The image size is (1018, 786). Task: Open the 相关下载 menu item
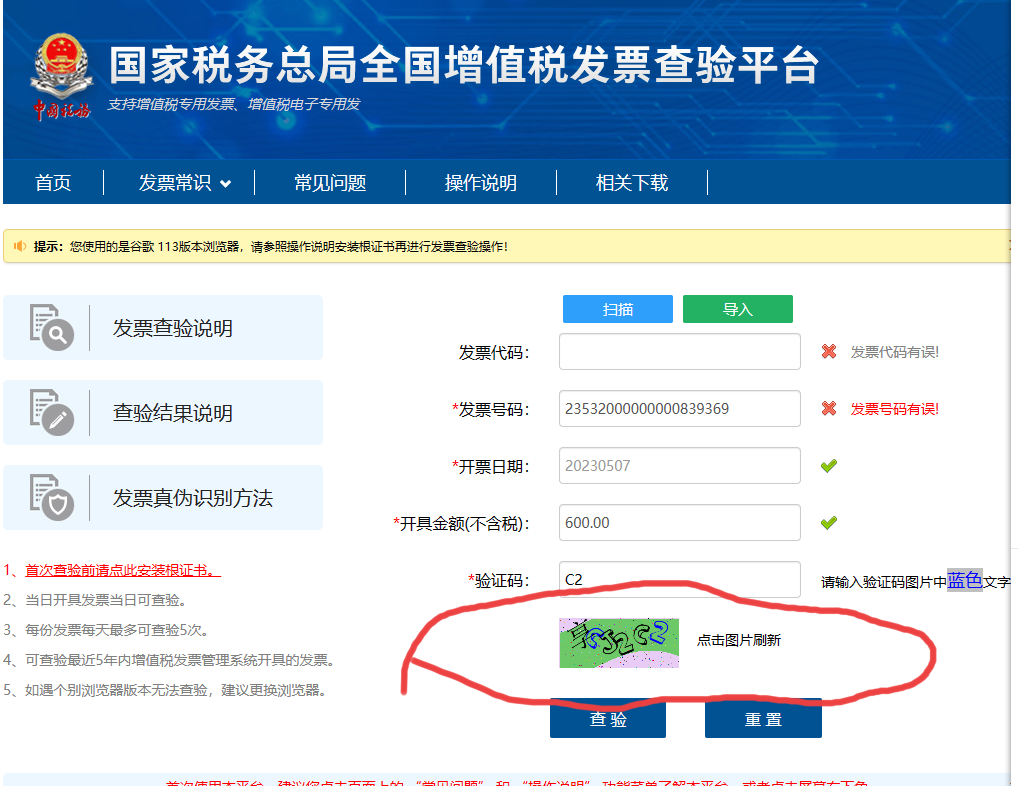pos(632,183)
